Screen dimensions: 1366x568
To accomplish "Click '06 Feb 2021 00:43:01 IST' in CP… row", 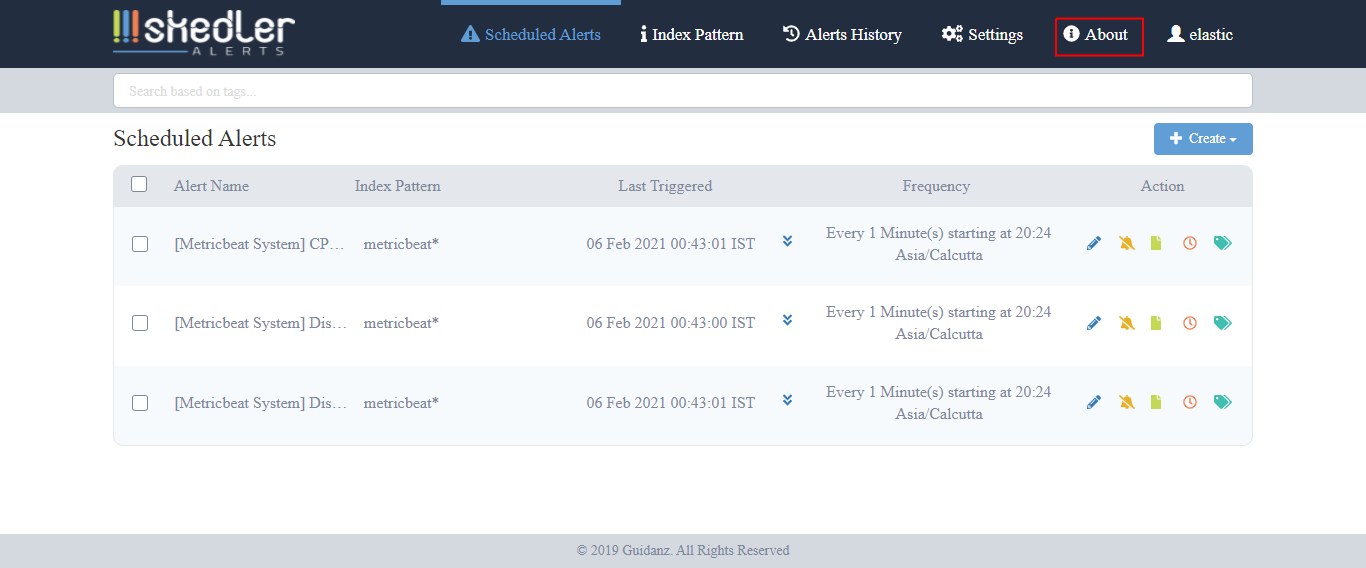I will 671,244.
